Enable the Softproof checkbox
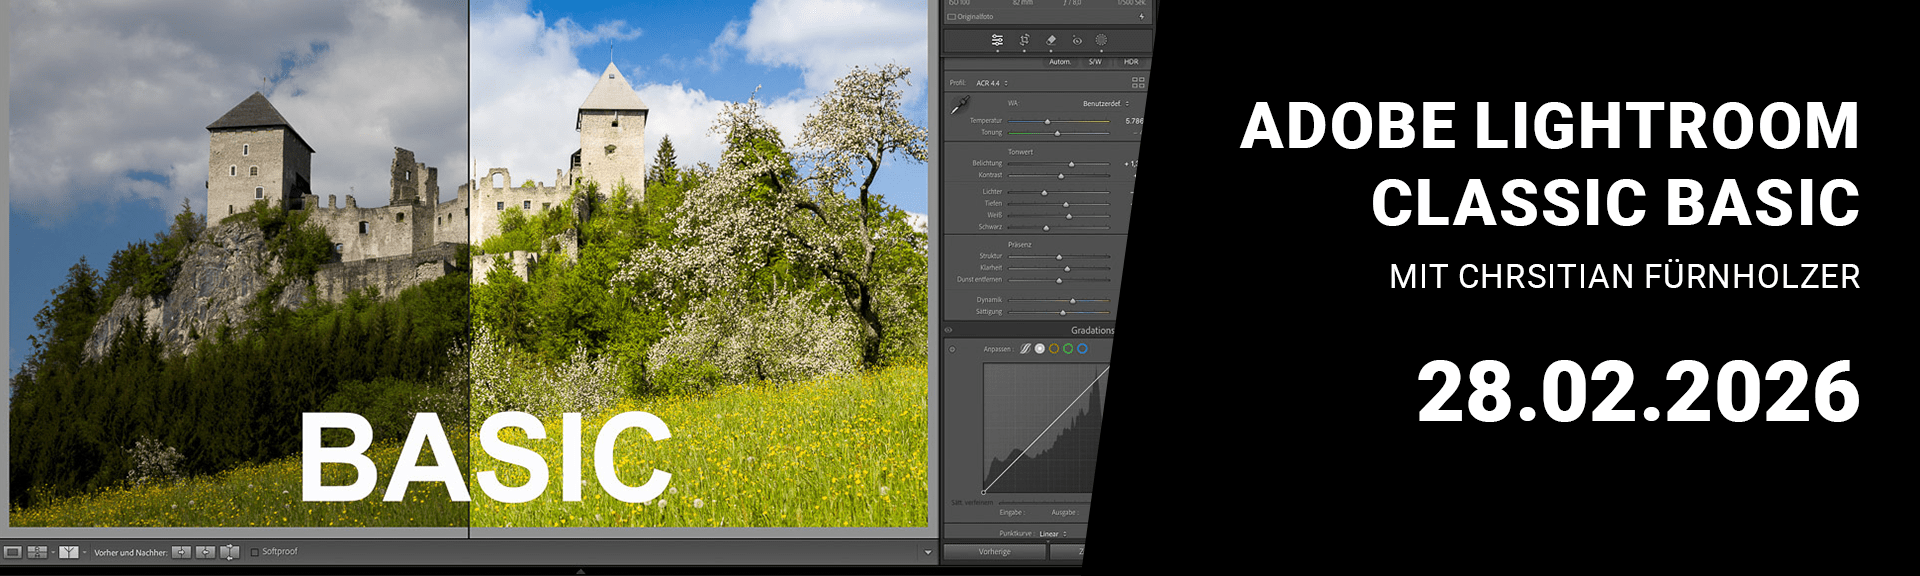 tap(255, 552)
